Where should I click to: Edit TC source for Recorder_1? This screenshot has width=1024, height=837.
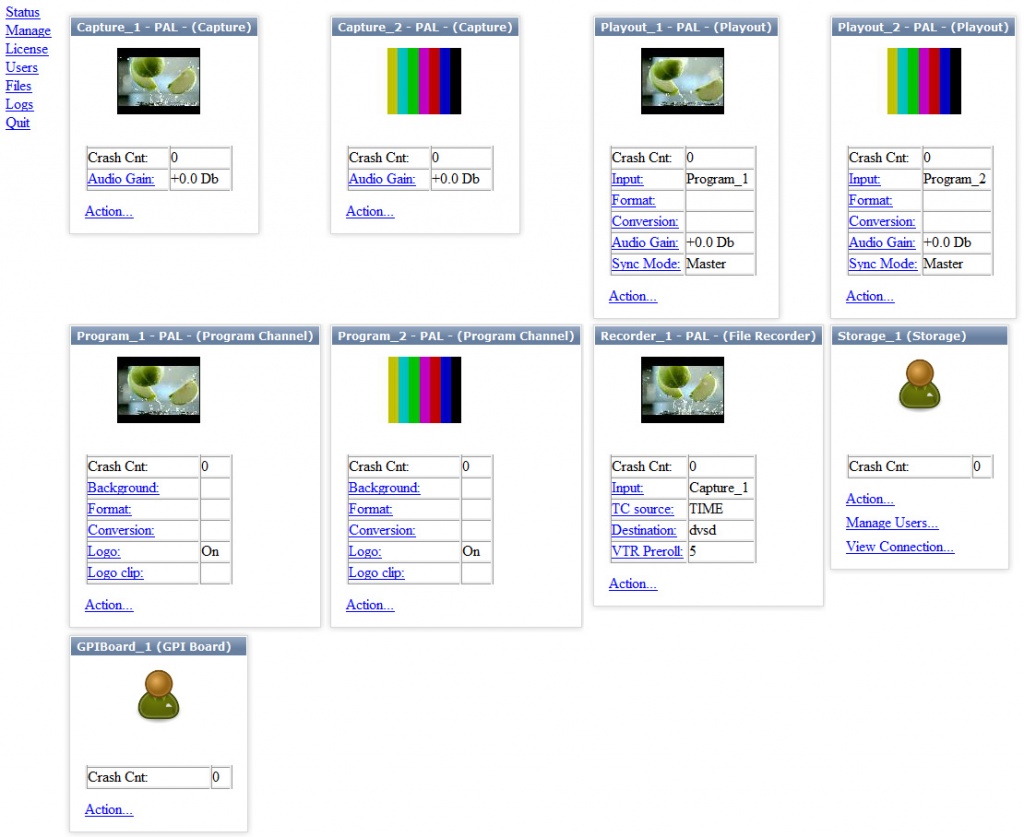tap(643, 509)
